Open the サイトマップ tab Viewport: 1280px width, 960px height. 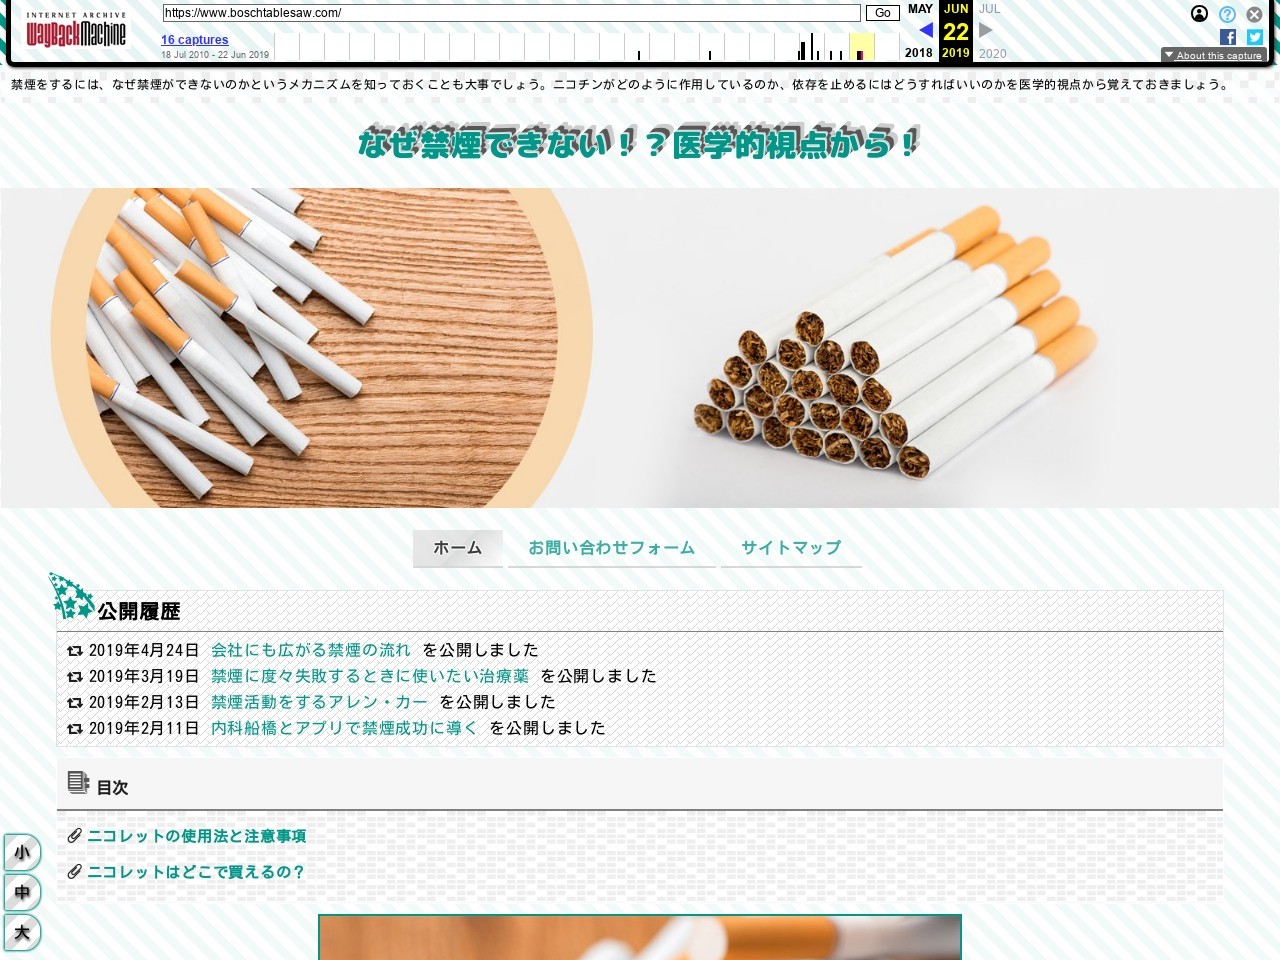tap(791, 548)
